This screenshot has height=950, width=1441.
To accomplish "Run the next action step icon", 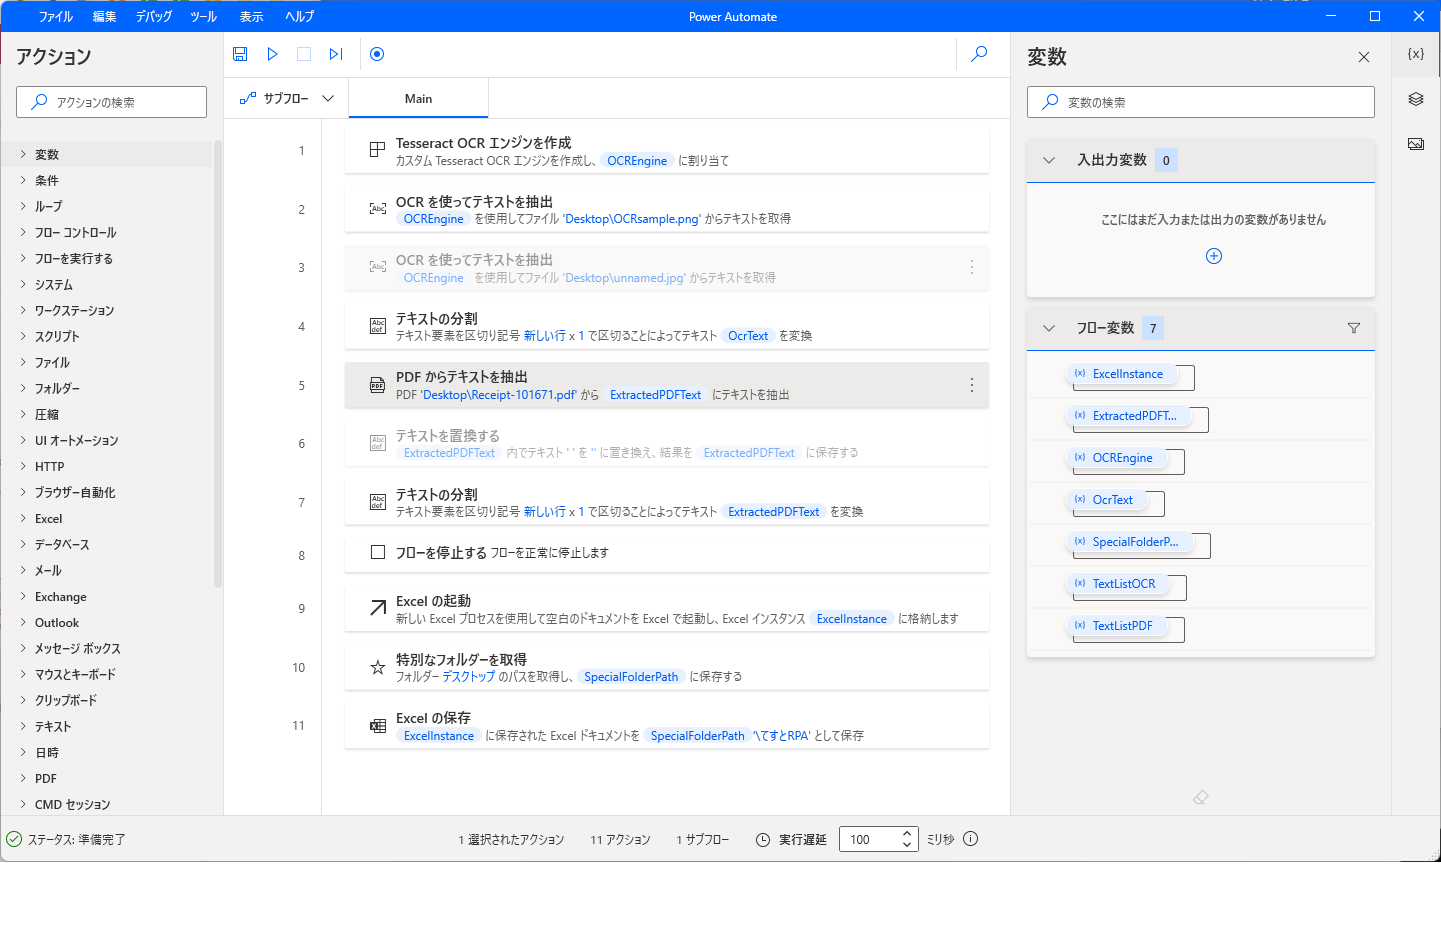I will 336,54.
